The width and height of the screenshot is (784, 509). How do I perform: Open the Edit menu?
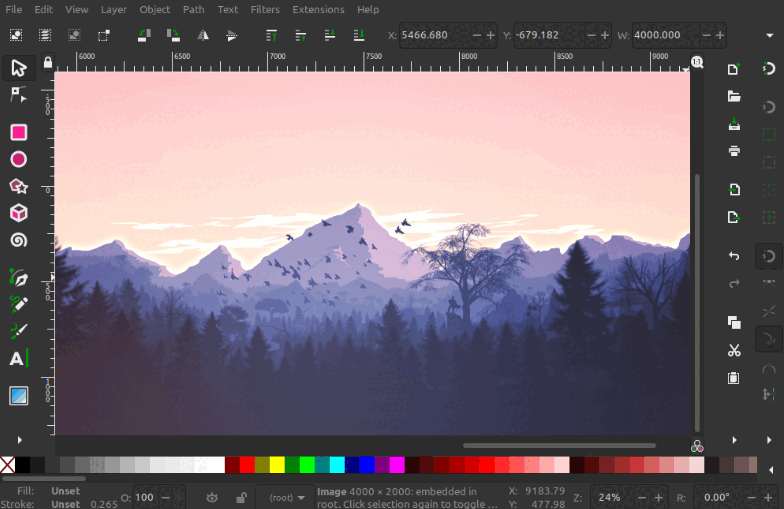[44, 10]
